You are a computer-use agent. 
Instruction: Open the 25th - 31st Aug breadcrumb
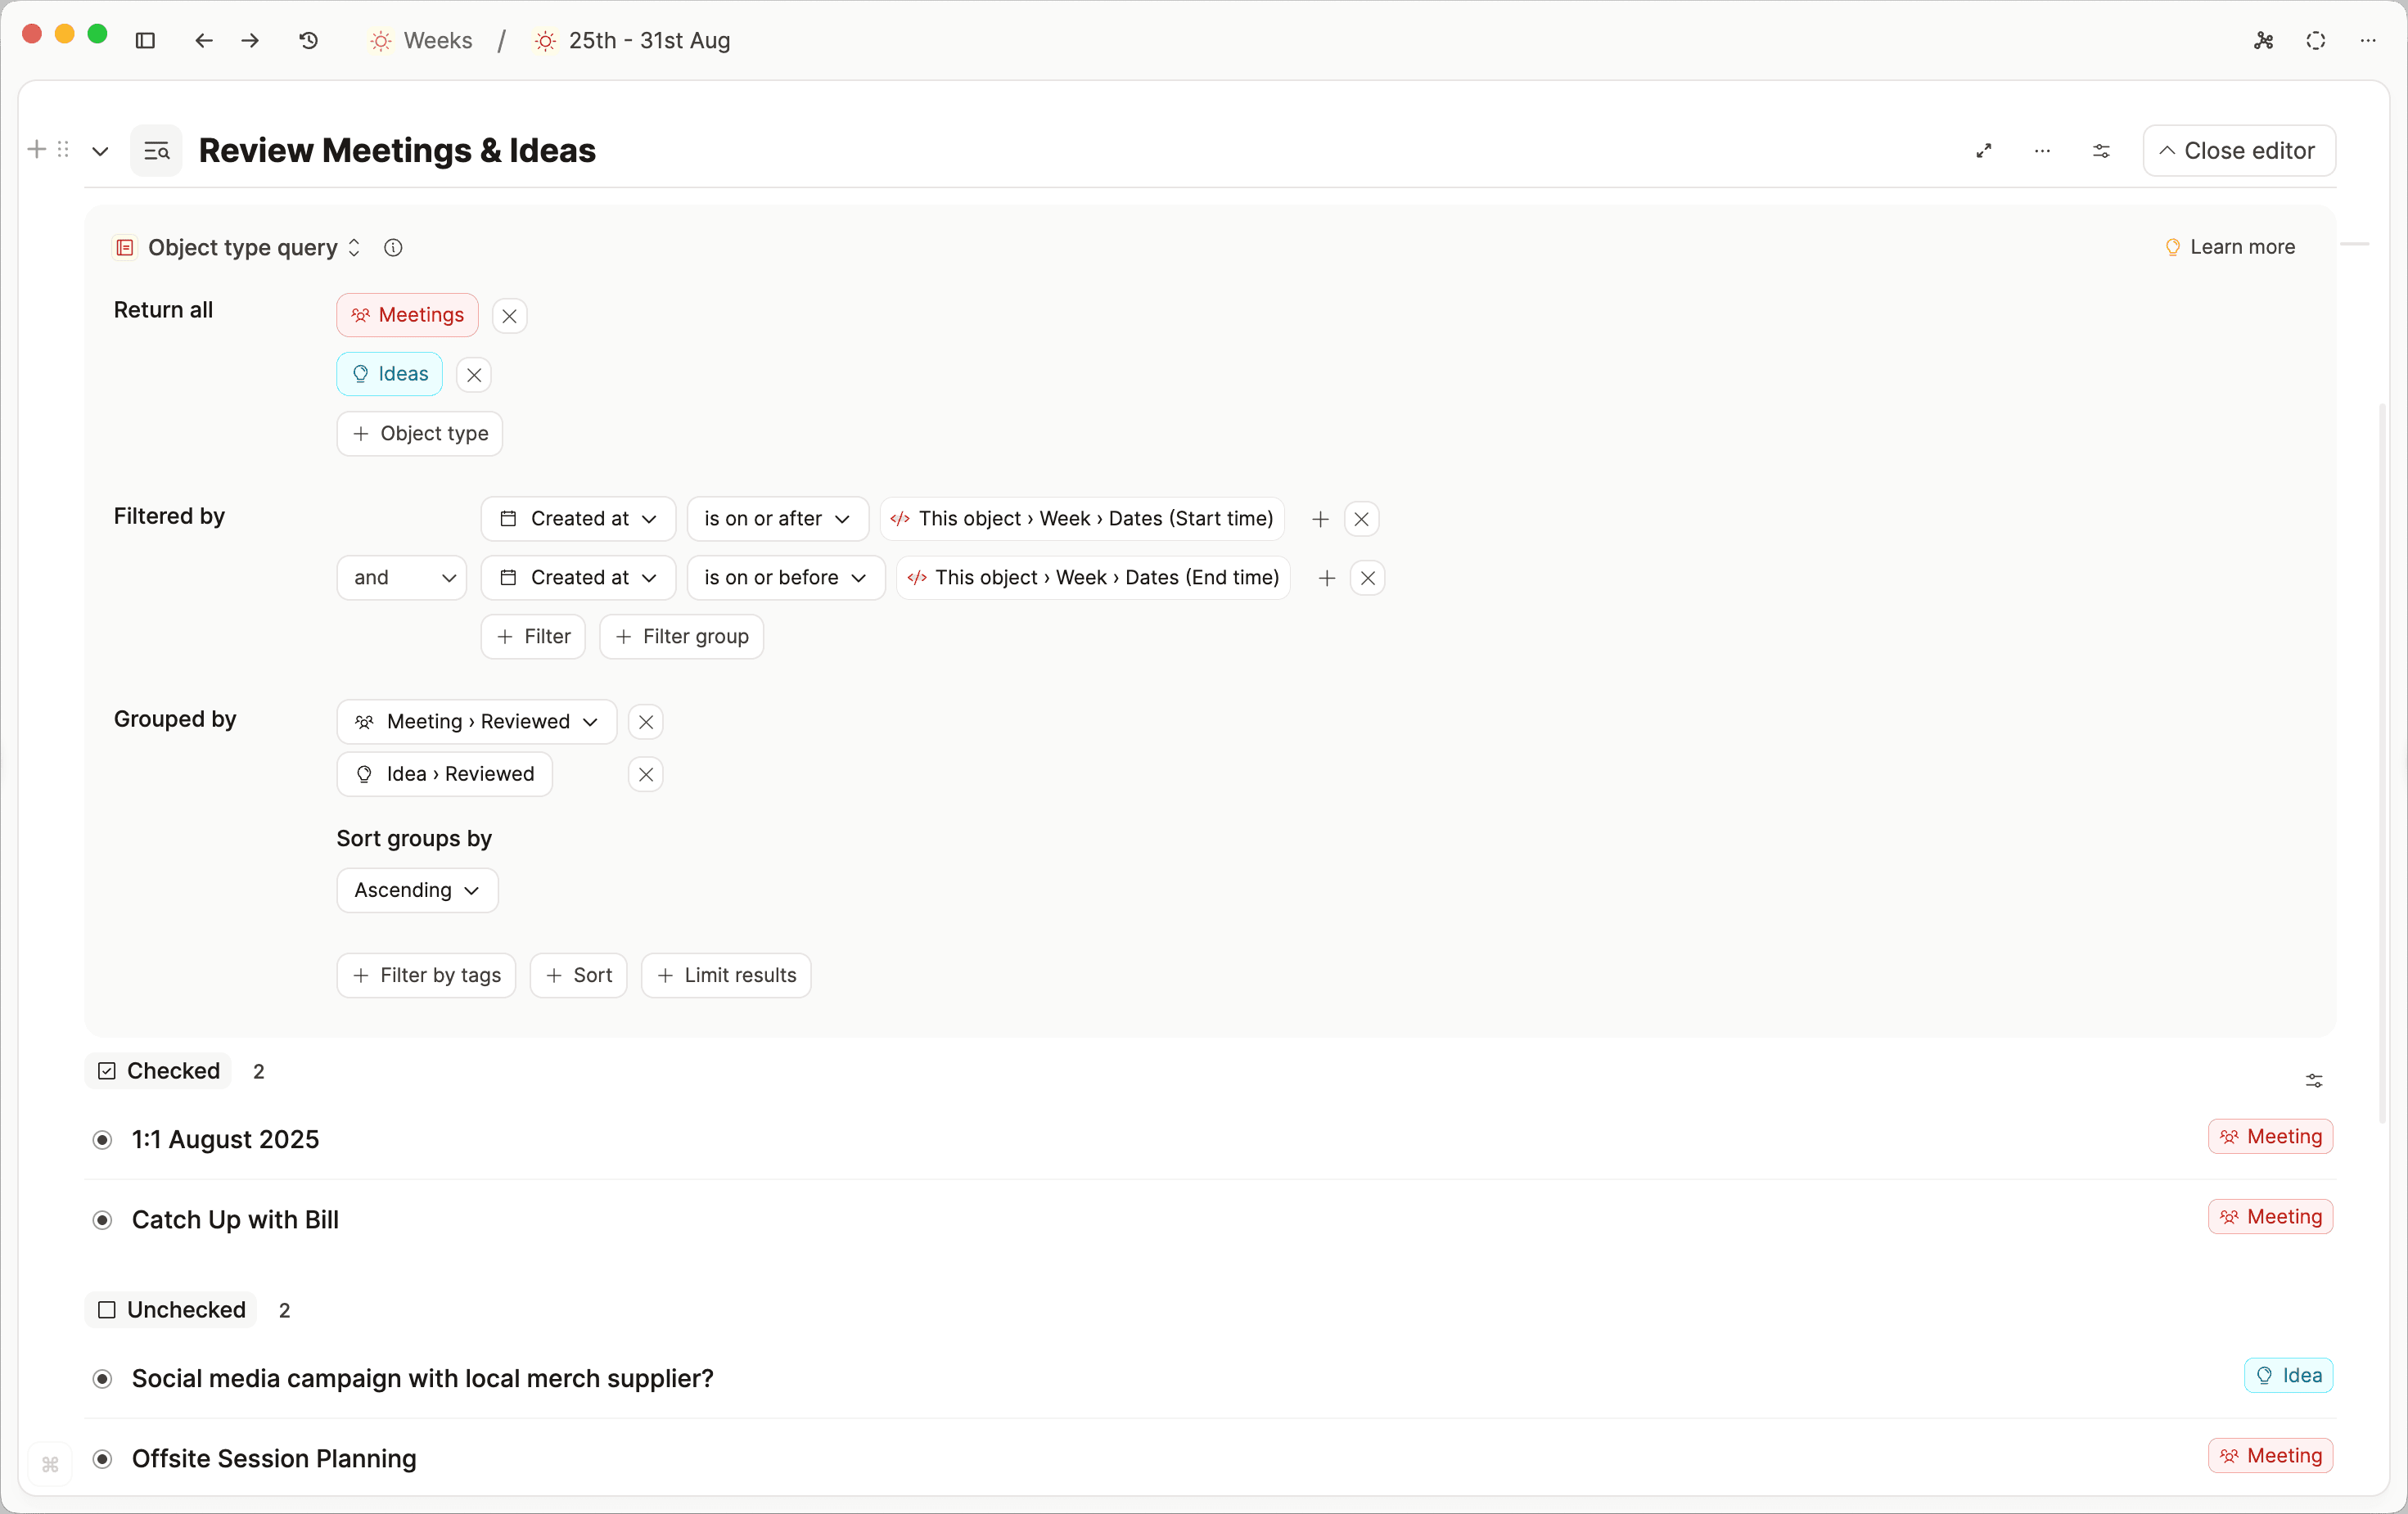pyautogui.click(x=649, y=41)
